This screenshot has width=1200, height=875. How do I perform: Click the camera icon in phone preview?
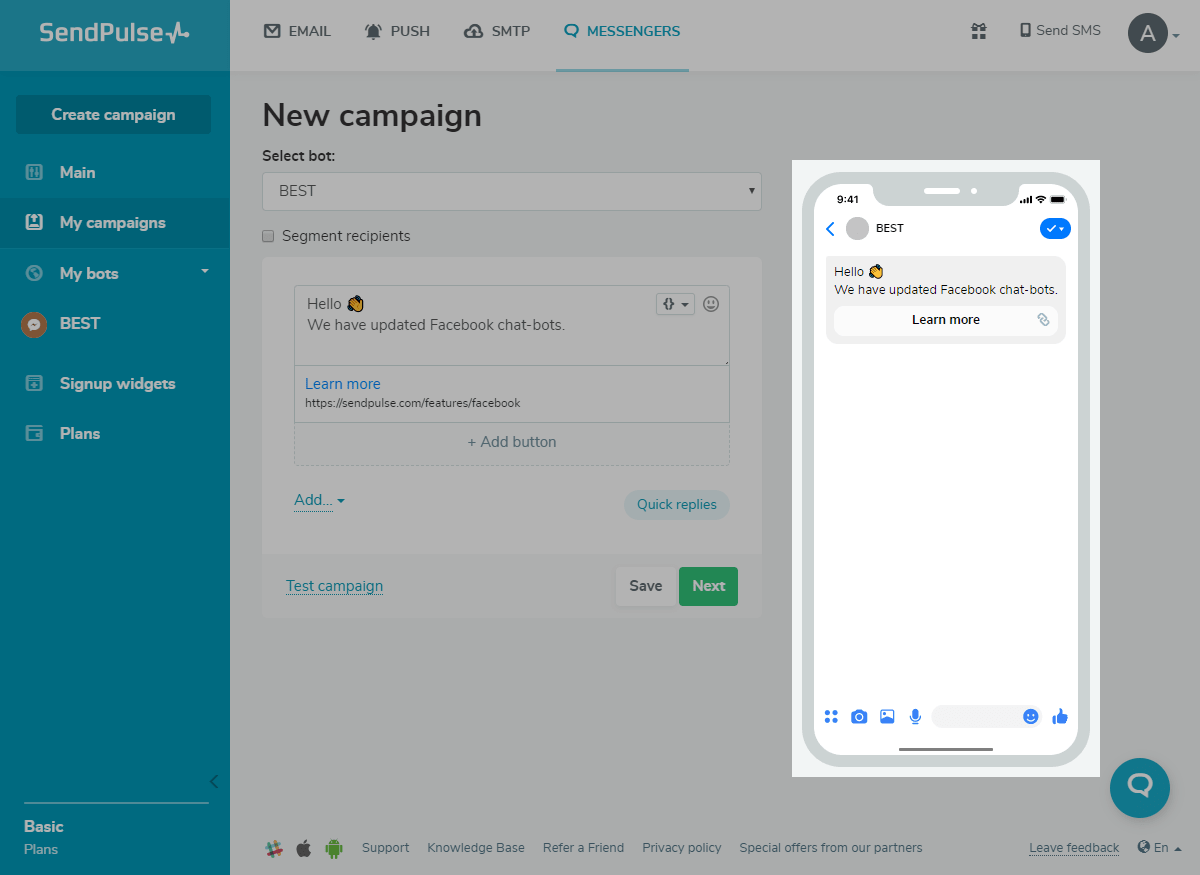pos(859,716)
